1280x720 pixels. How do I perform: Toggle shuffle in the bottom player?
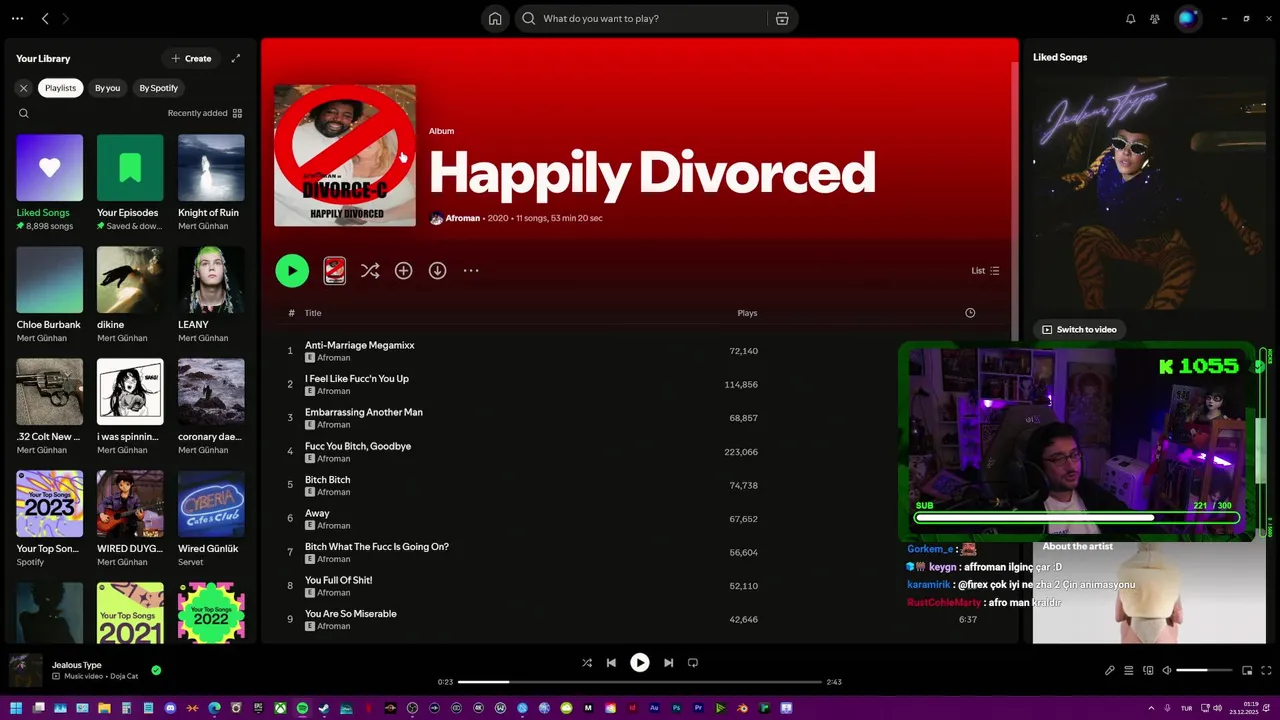587,662
